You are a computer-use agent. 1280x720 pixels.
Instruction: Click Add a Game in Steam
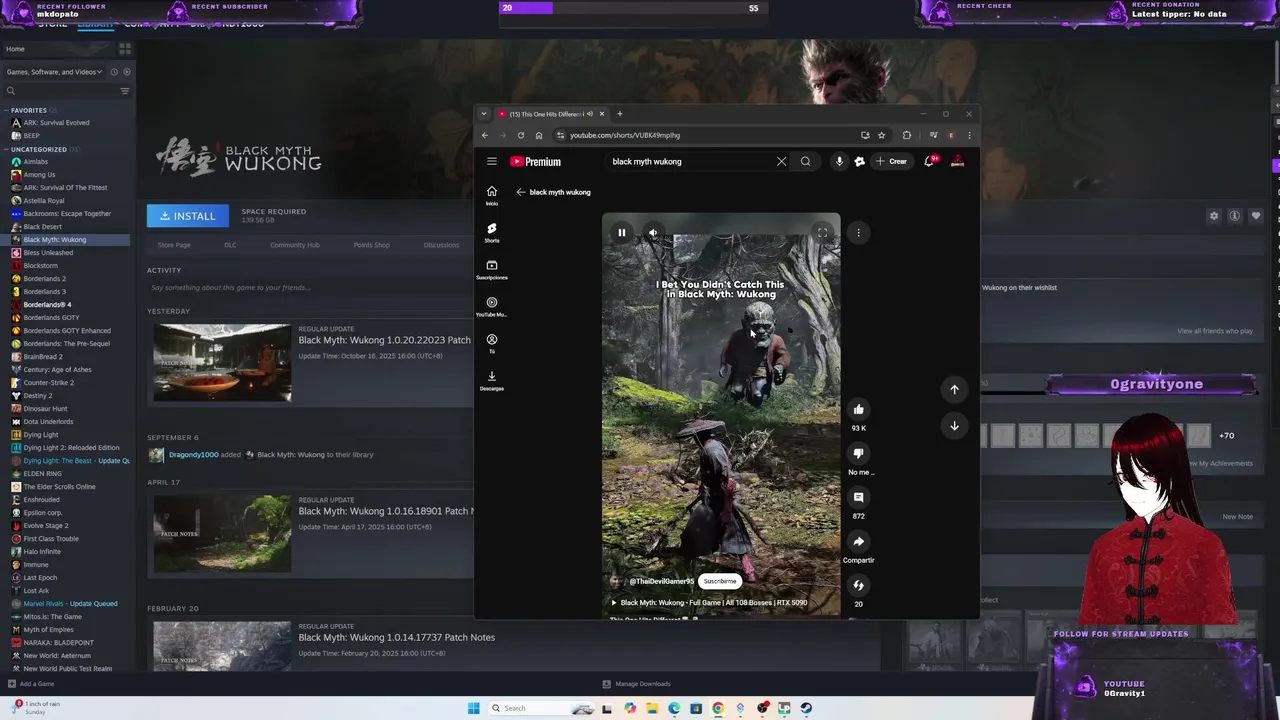(x=31, y=684)
